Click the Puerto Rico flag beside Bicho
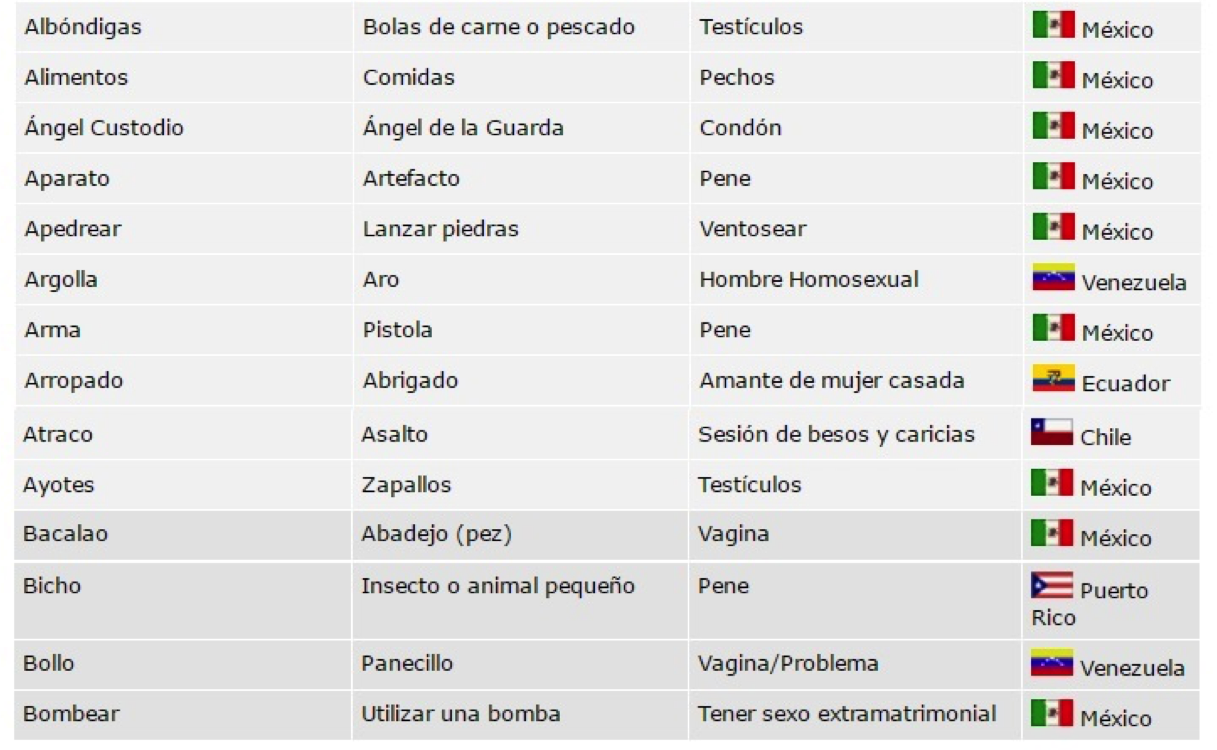This screenshot has height=750, width=1217. (x=1051, y=585)
